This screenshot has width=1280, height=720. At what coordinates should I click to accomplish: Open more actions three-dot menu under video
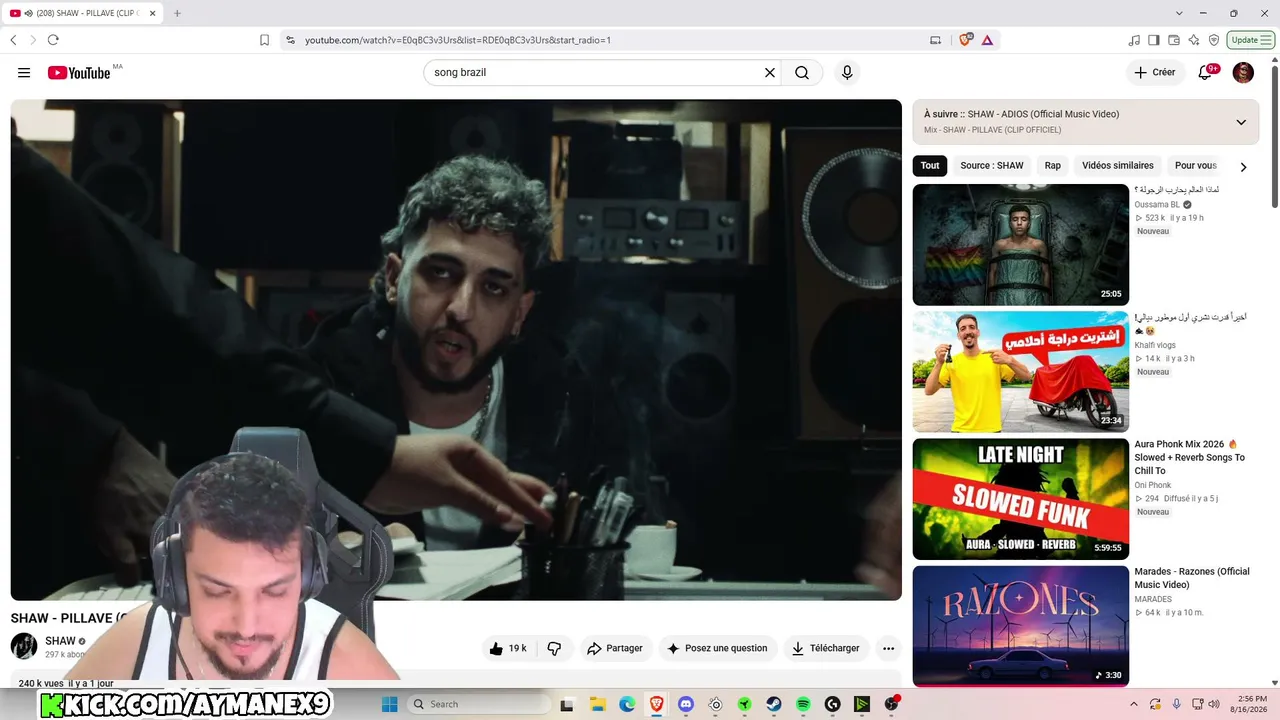(888, 648)
